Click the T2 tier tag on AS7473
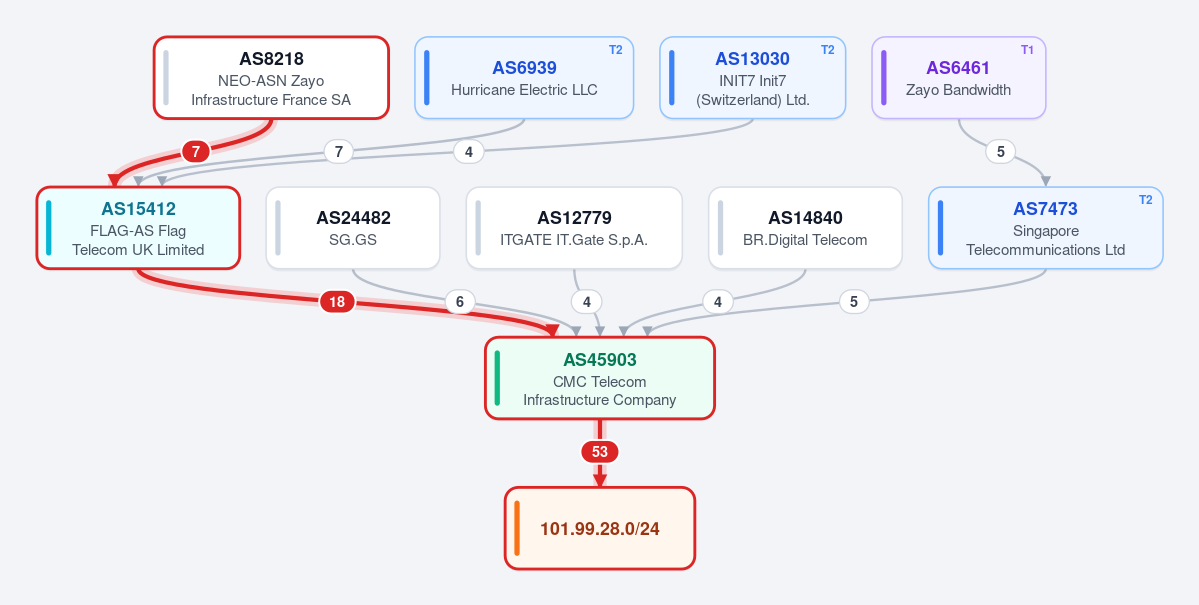 click(1145, 200)
